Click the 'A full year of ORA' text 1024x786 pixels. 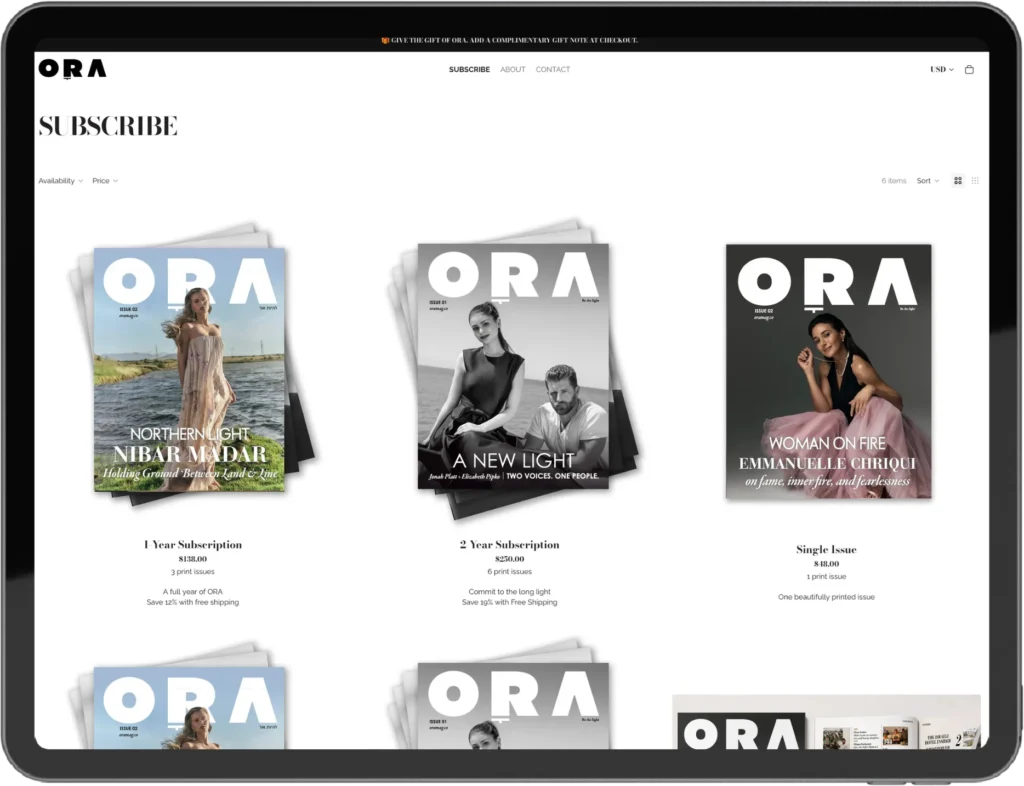click(x=193, y=592)
